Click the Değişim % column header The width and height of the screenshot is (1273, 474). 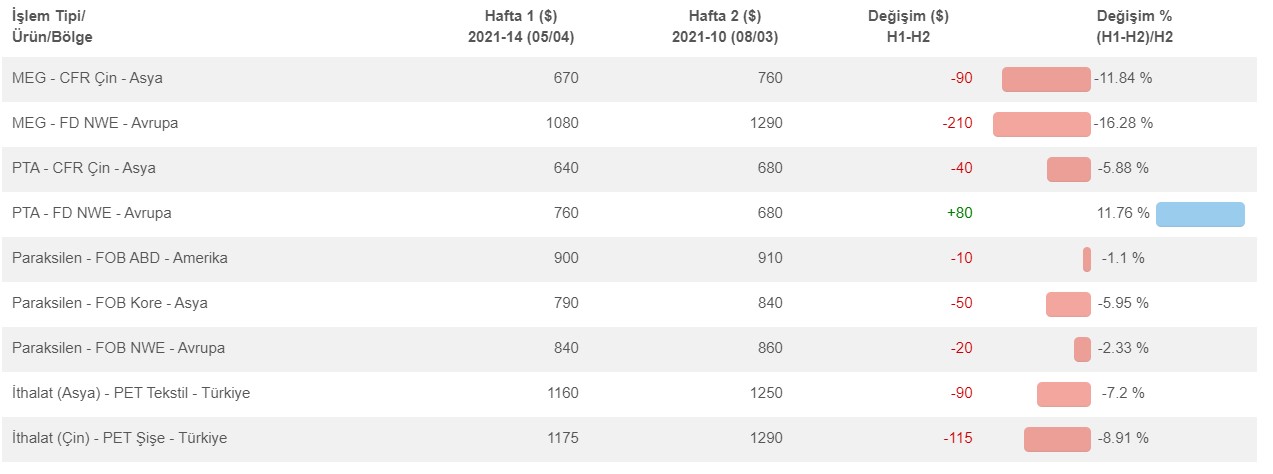coord(1134,27)
